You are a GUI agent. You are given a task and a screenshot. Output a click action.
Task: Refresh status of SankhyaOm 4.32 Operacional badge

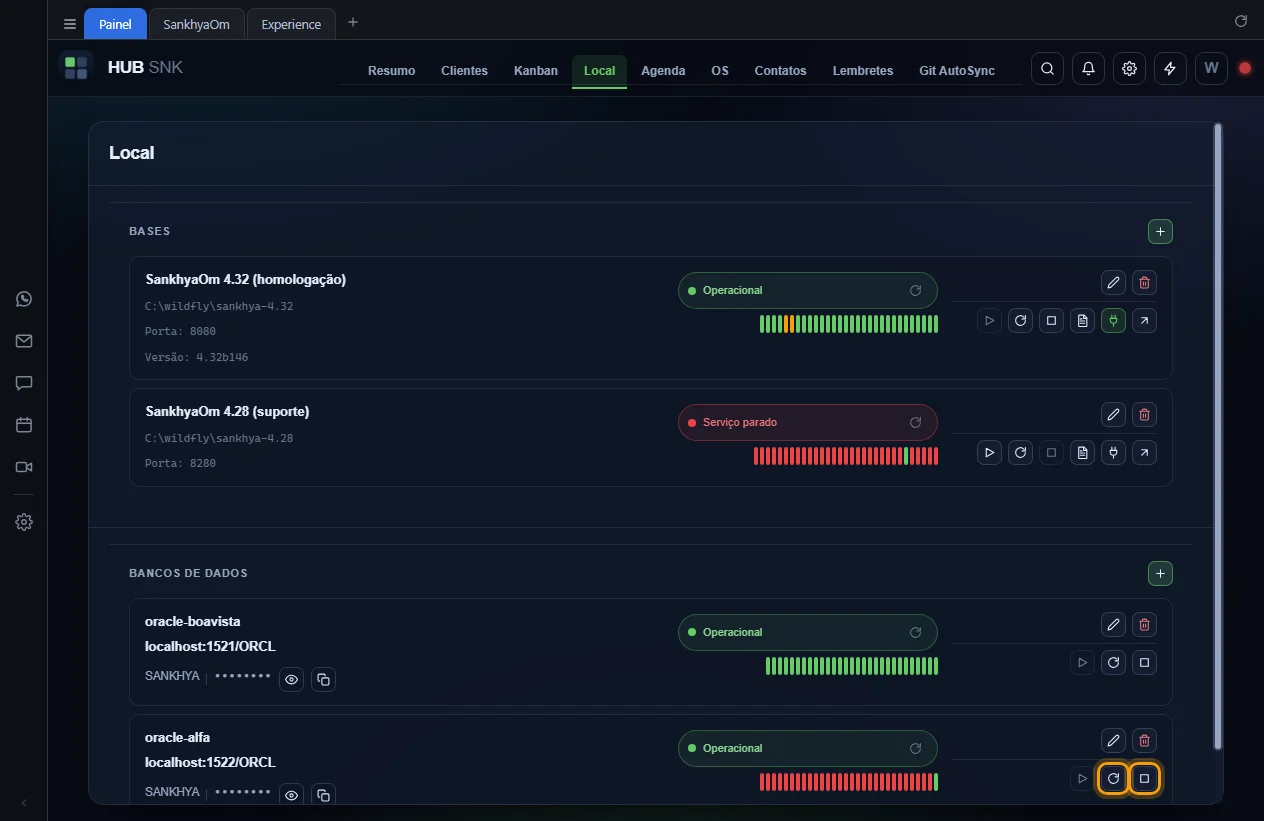915,290
